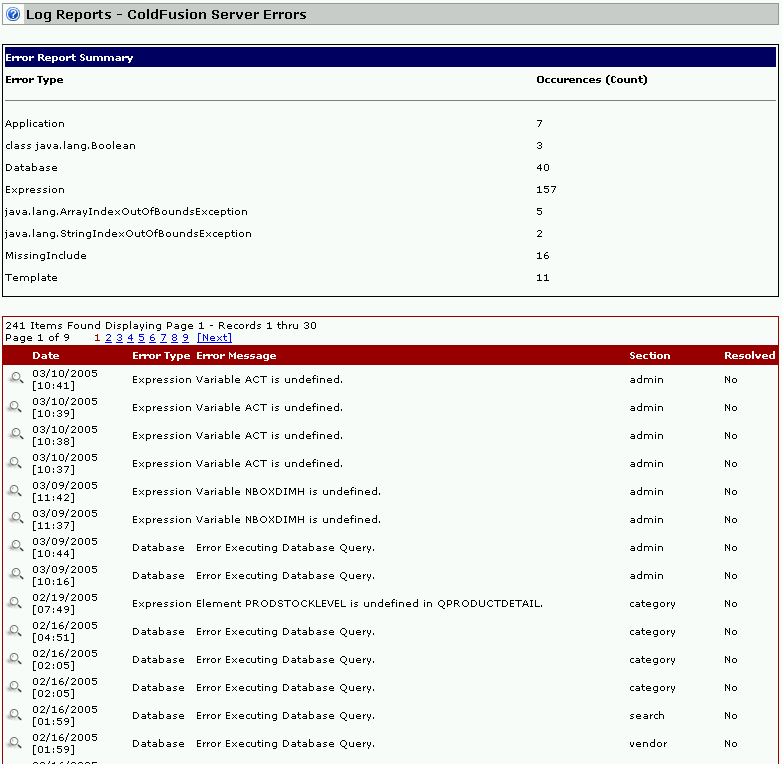Image resolution: width=782 pixels, height=764 pixels.
Task: Click the Expression count 157
Action: tap(546, 190)
